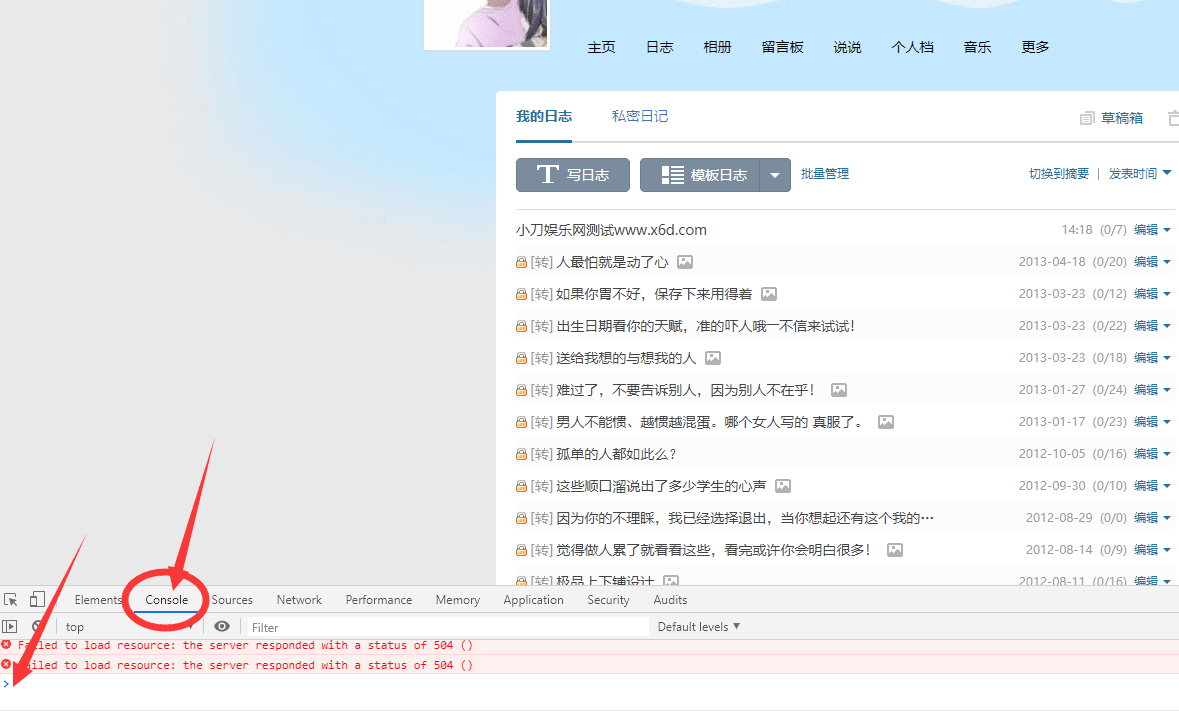Select 相册 in the top navigation

point(717,46)
